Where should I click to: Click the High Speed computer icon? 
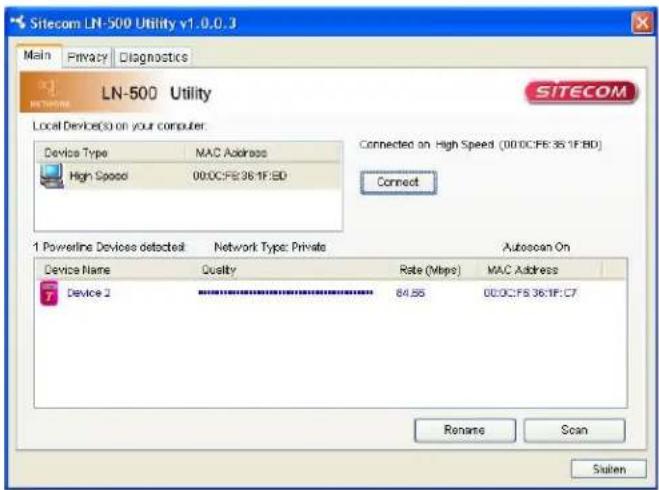[x=52, y=176]
